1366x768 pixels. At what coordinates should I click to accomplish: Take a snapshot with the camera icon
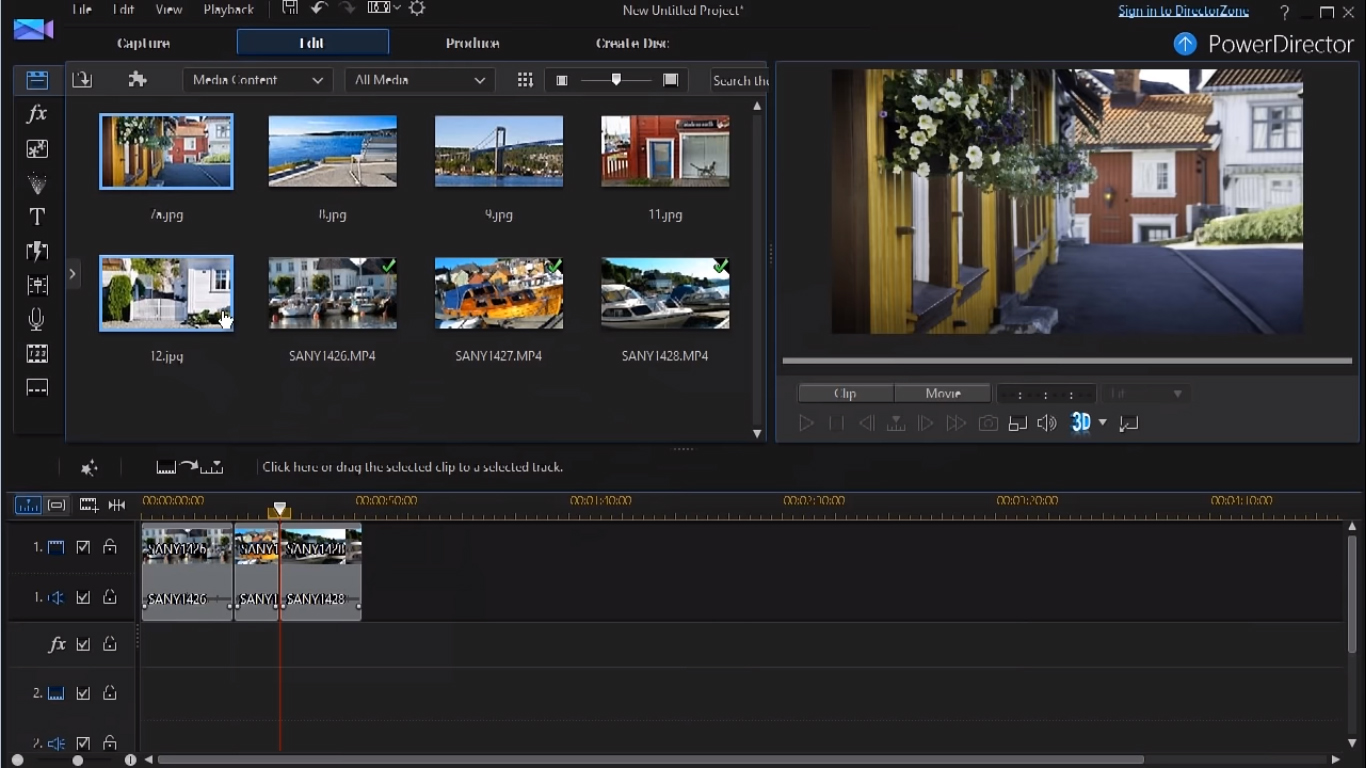(x=988, y=423)
